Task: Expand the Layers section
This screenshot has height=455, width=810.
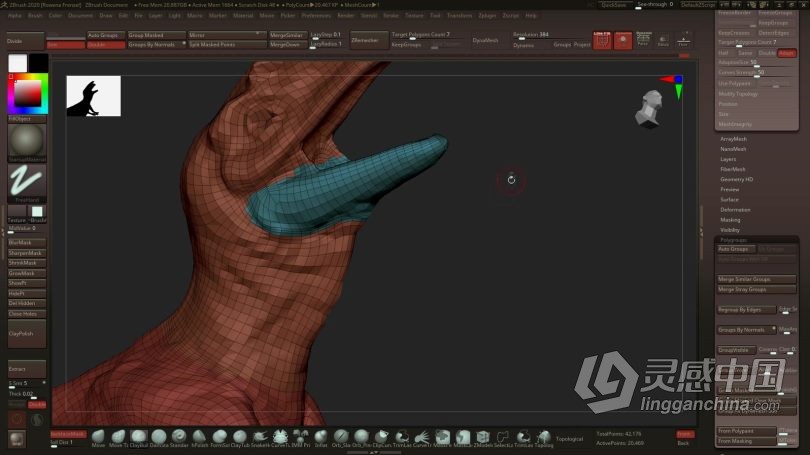Action: point(728,159)
